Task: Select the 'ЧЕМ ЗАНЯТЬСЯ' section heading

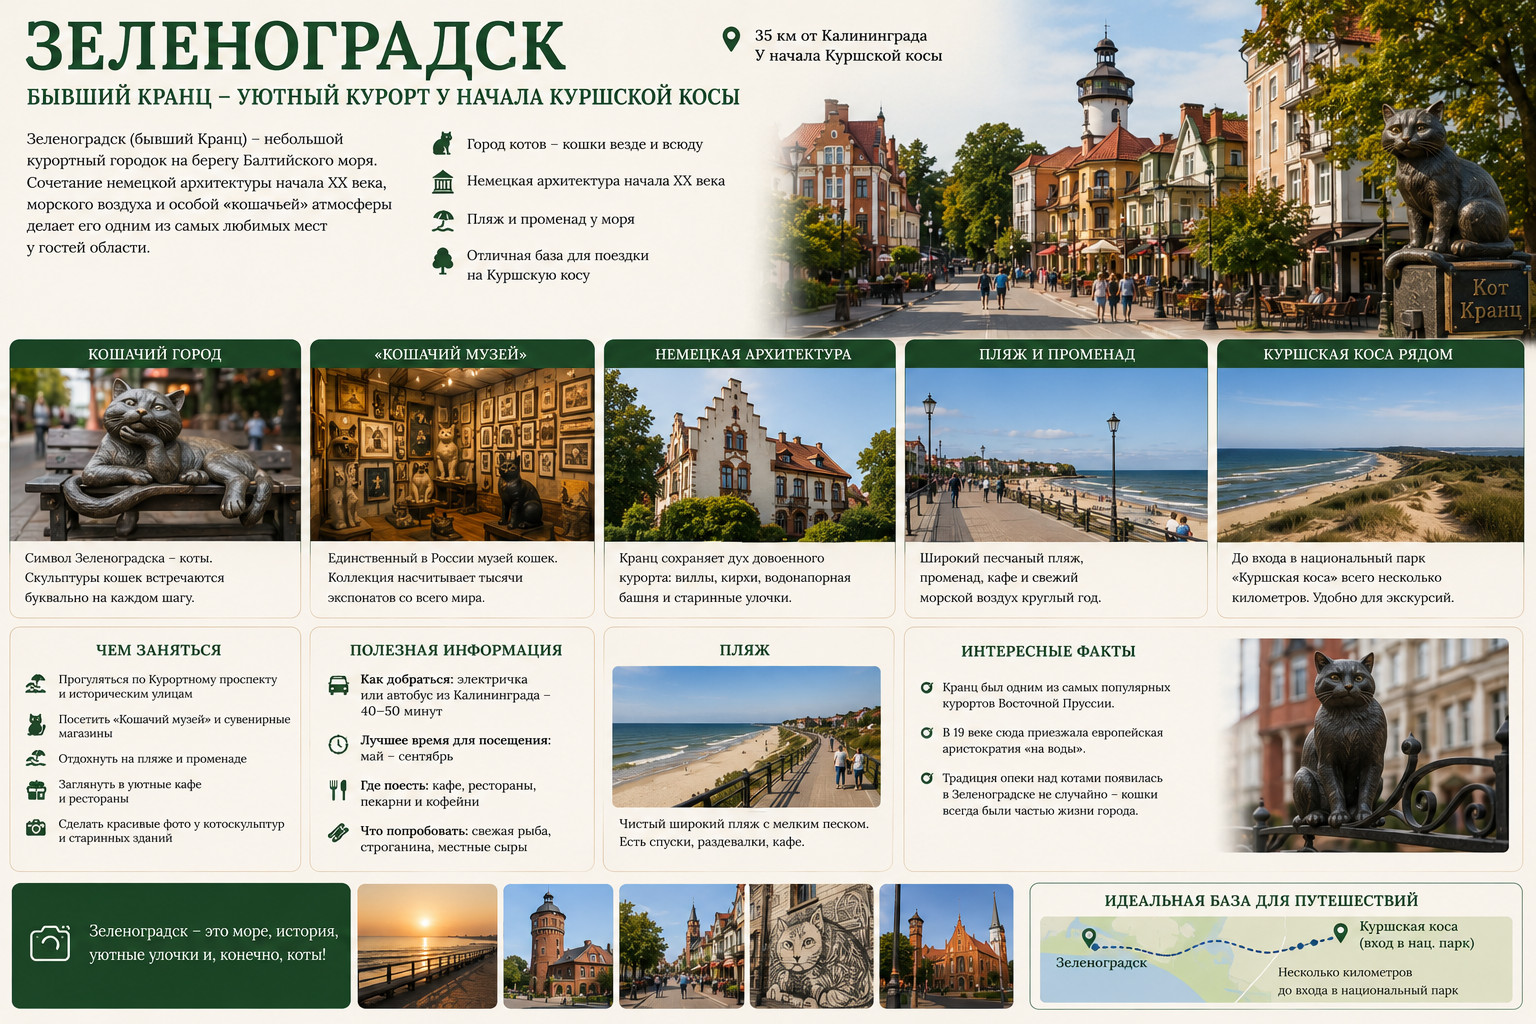Action: [x=158, y=650]
